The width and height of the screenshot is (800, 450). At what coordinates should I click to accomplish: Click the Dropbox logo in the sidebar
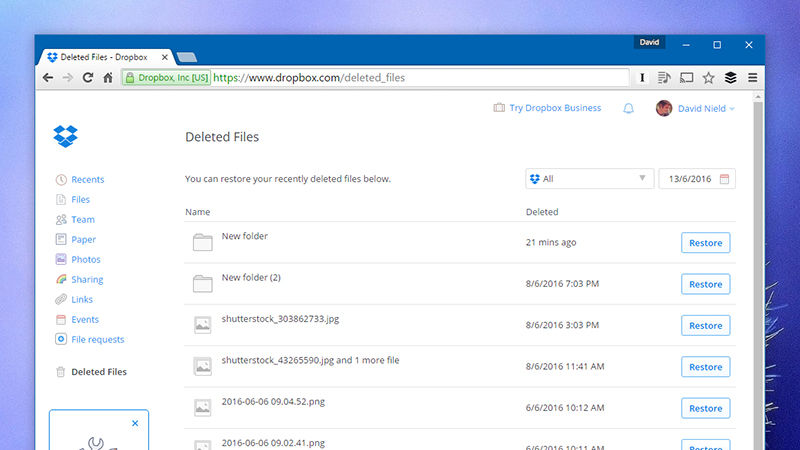tap(68, 137)
